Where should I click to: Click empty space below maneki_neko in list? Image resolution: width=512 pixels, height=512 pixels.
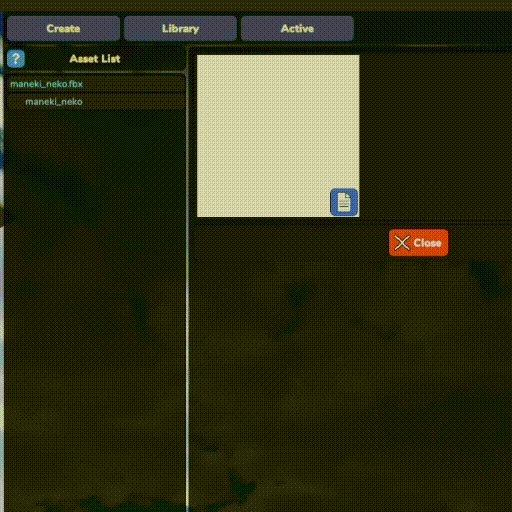click(96, 300)
